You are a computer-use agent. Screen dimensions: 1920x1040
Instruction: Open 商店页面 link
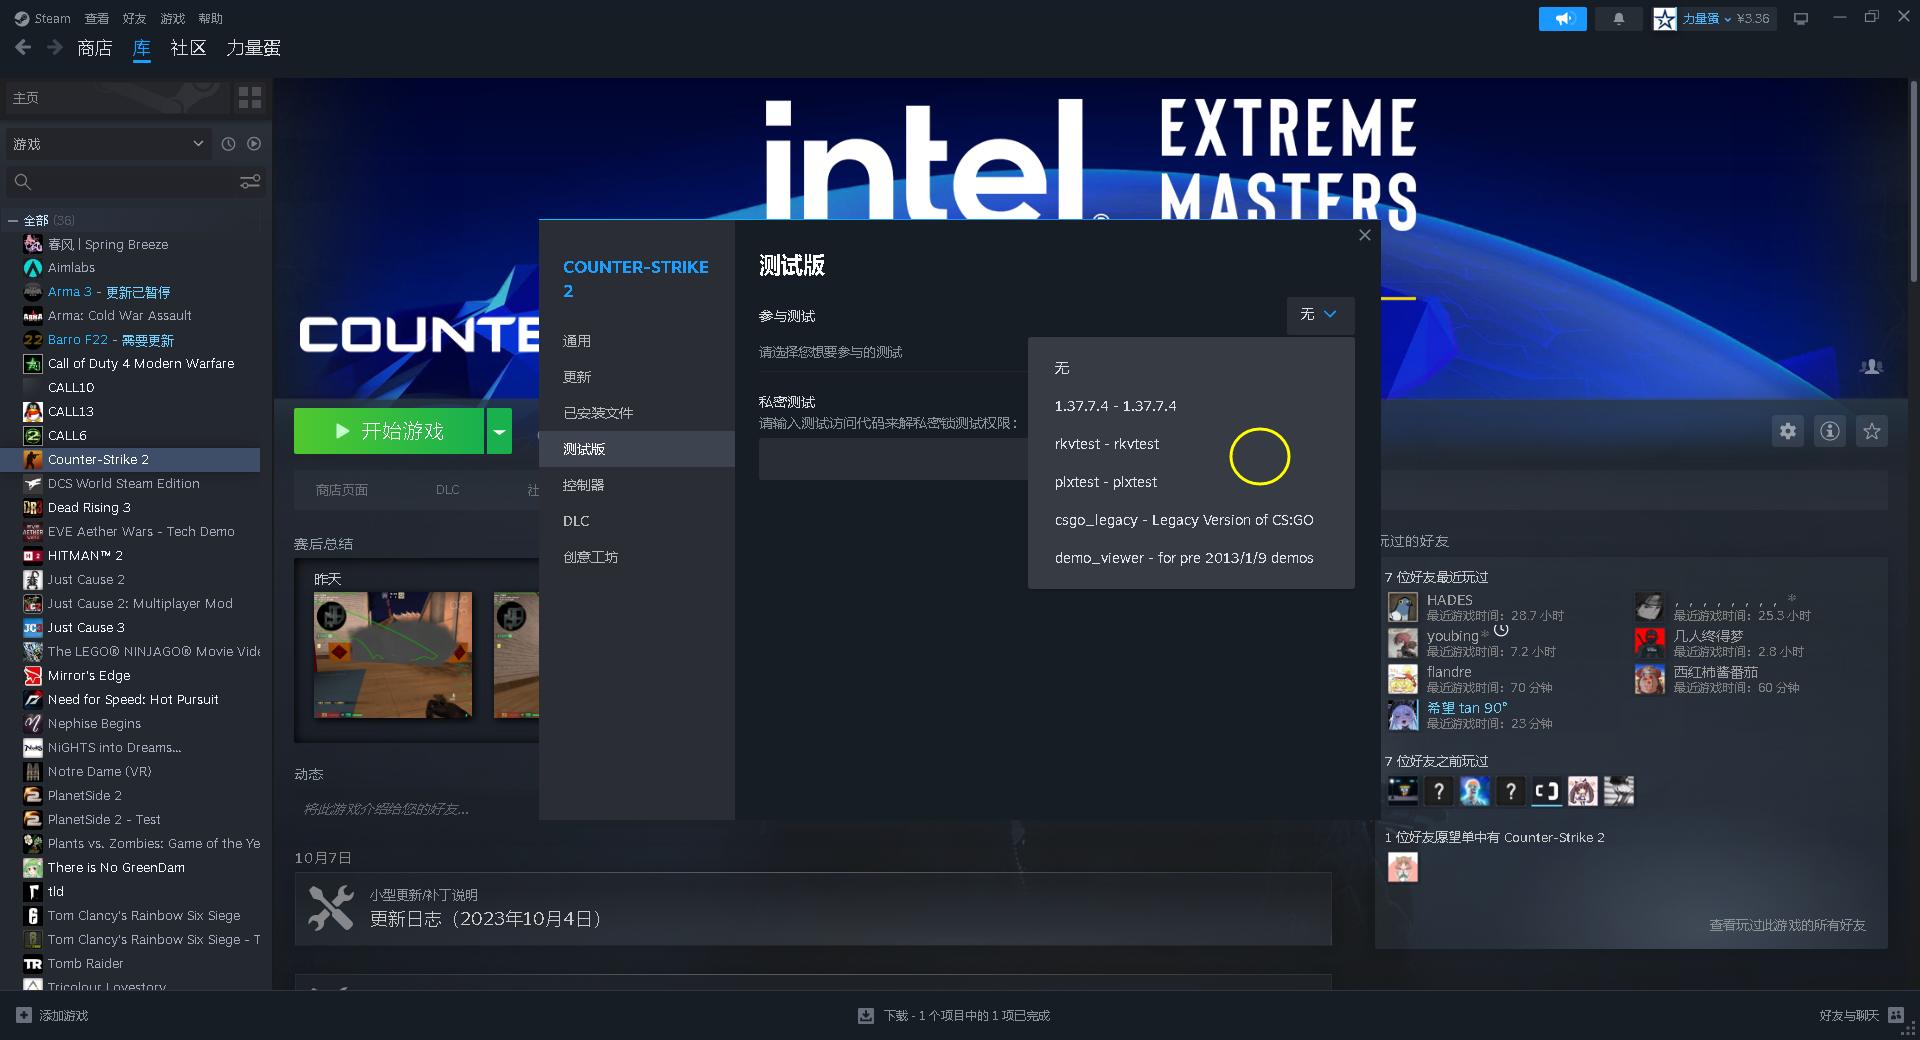(342, 490)
